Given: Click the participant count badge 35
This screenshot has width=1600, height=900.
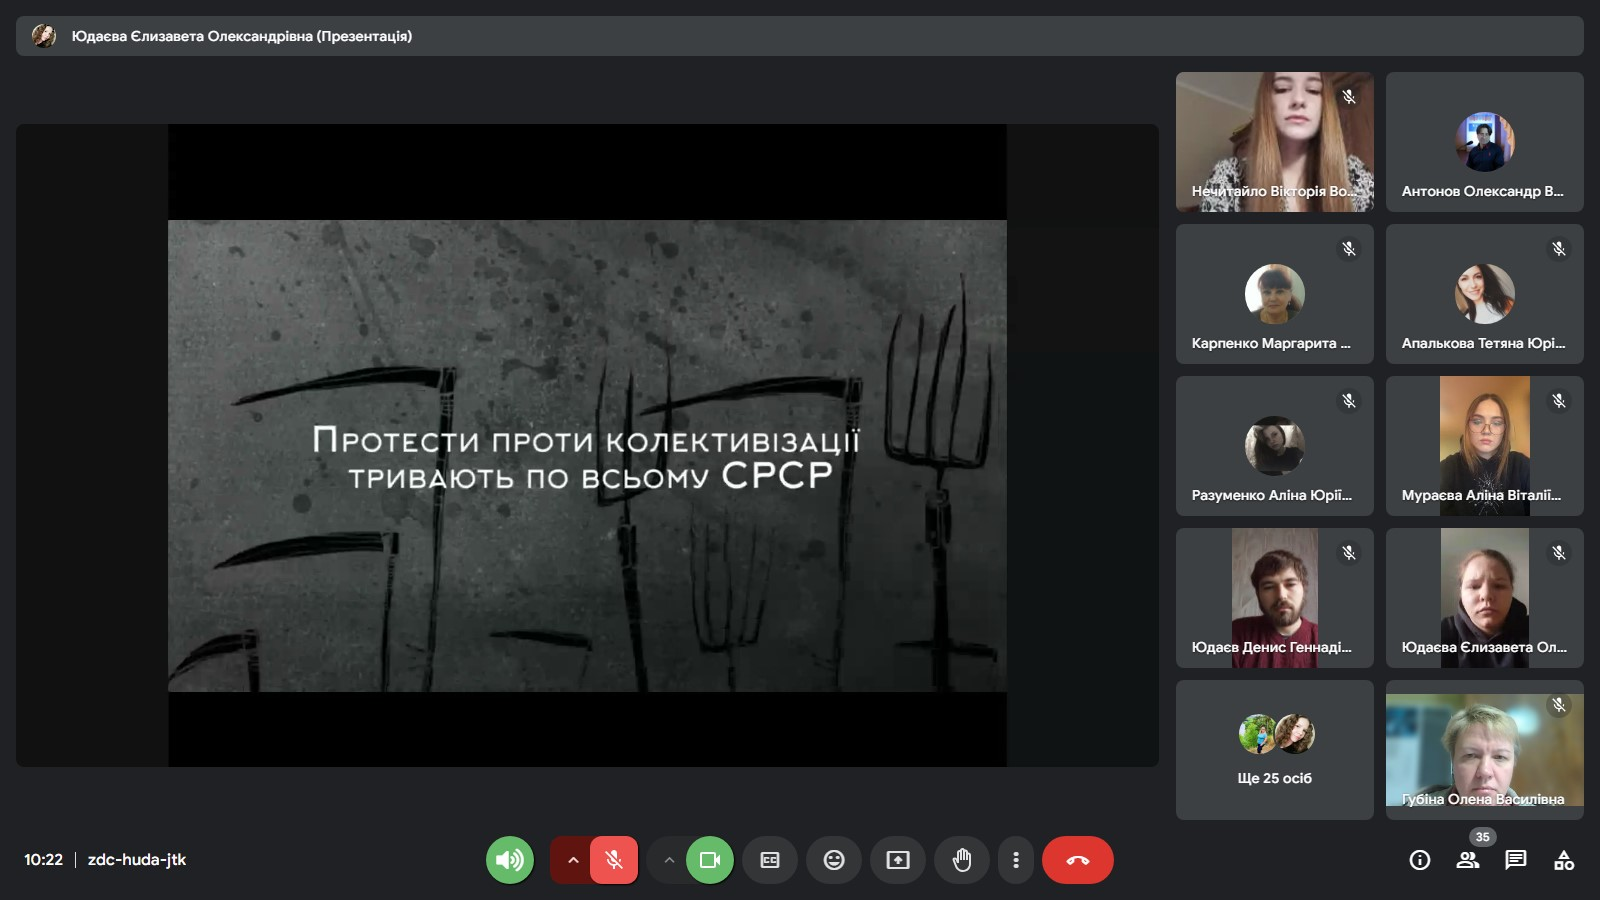Looking at the screenshot, I should [x=1483, y=837].
